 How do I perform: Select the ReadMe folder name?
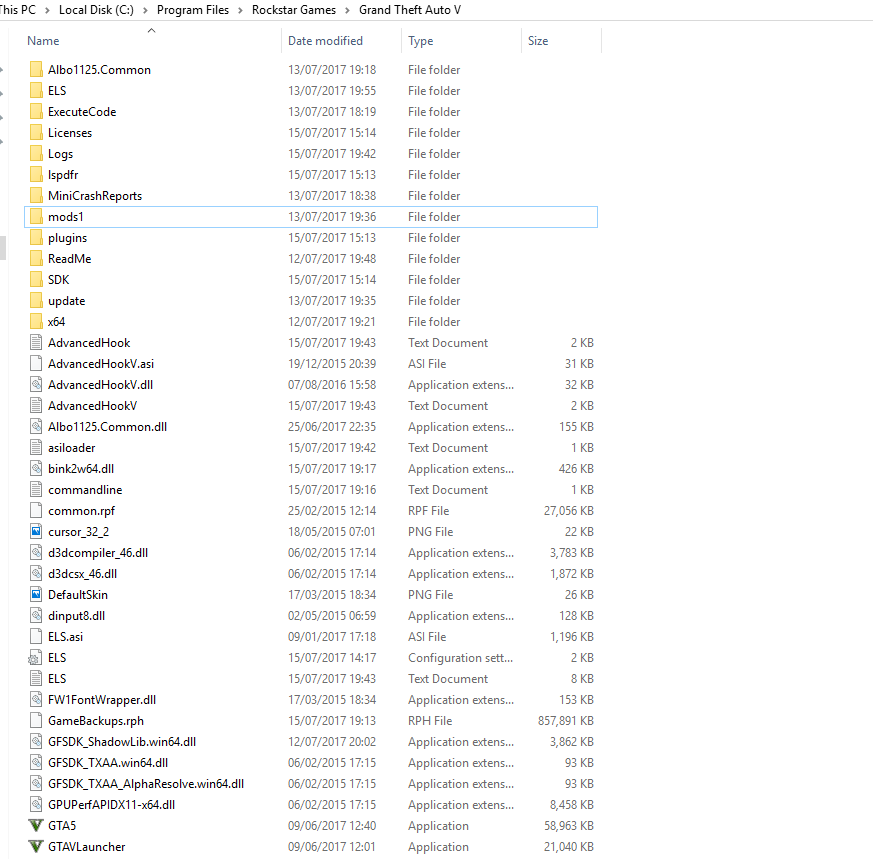click(x=70, y=259)
